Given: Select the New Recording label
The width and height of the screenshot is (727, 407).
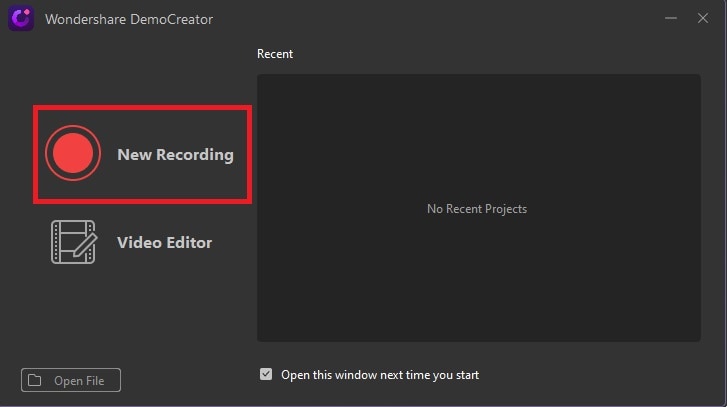Looking at the screenshot, I should pyautogui.click(x=175, y=154).
